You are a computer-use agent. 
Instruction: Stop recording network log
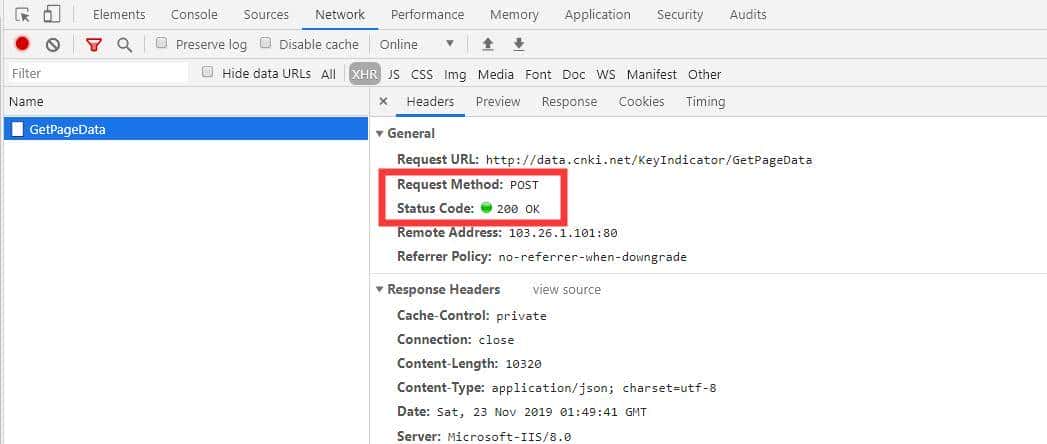(x=23, y=44)
